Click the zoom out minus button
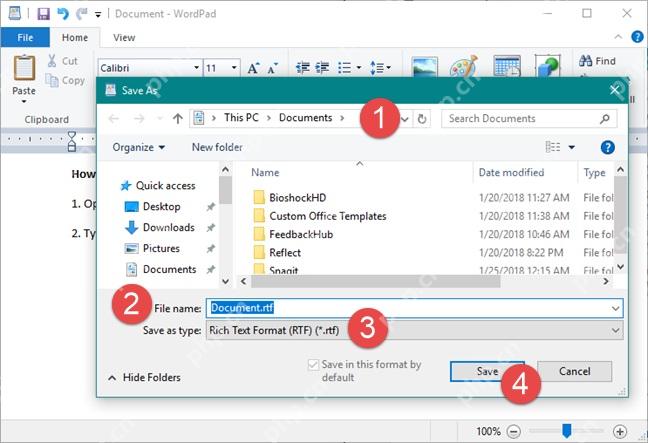 pos(513,432)
